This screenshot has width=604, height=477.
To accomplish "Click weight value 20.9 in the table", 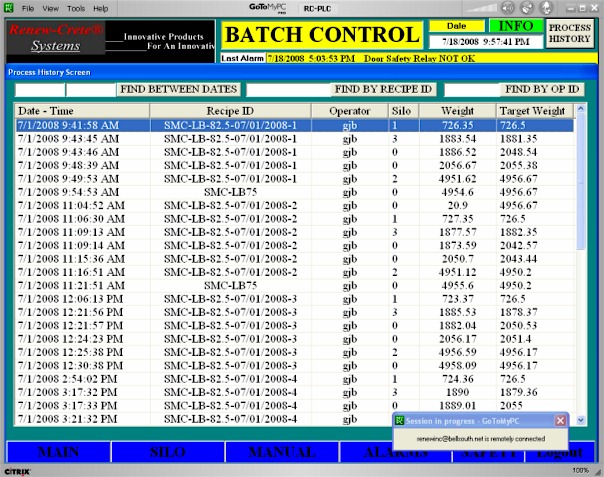I will (x=458, y=205).
